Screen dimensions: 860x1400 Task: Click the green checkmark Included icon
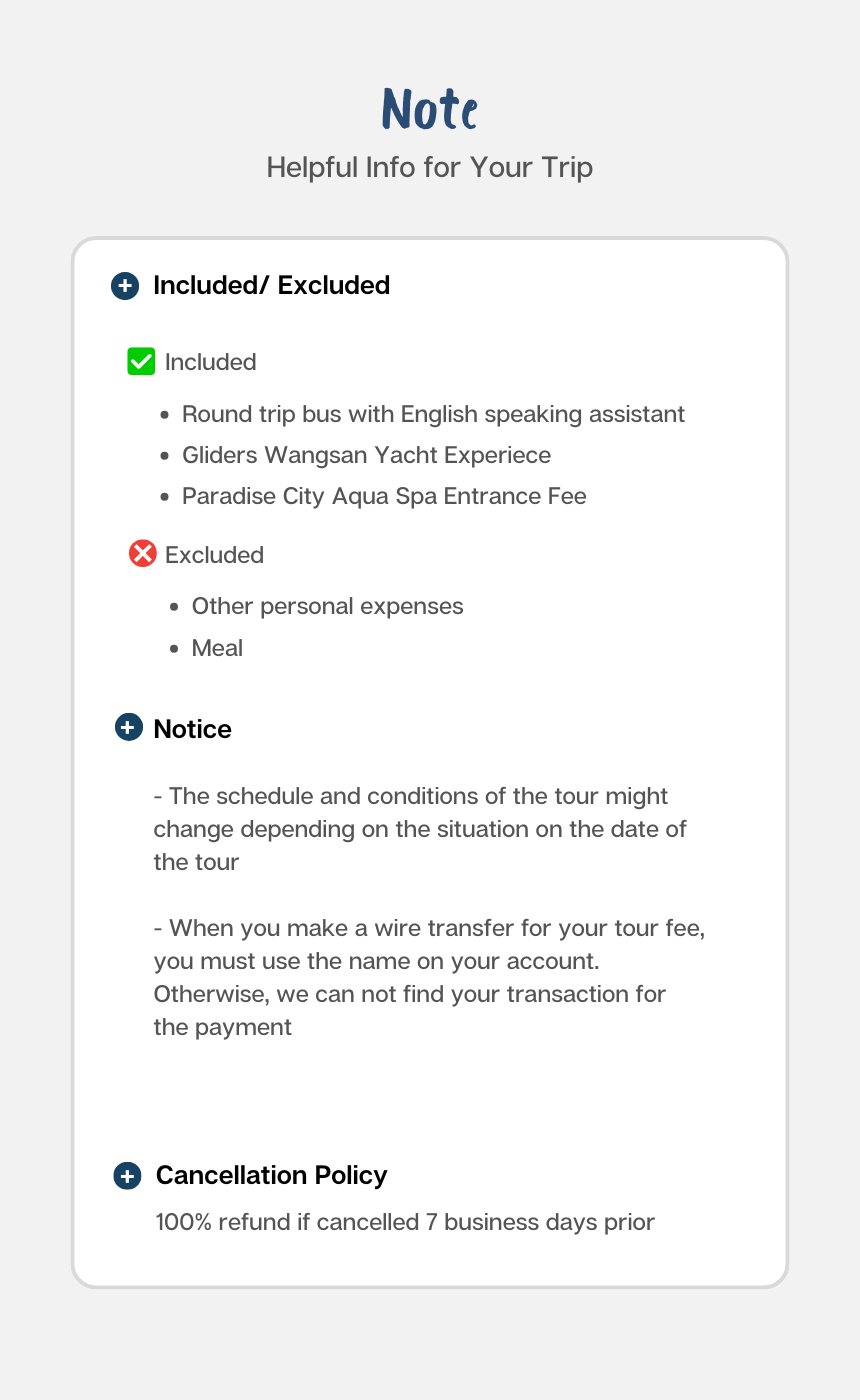click(x=141, y=361)
